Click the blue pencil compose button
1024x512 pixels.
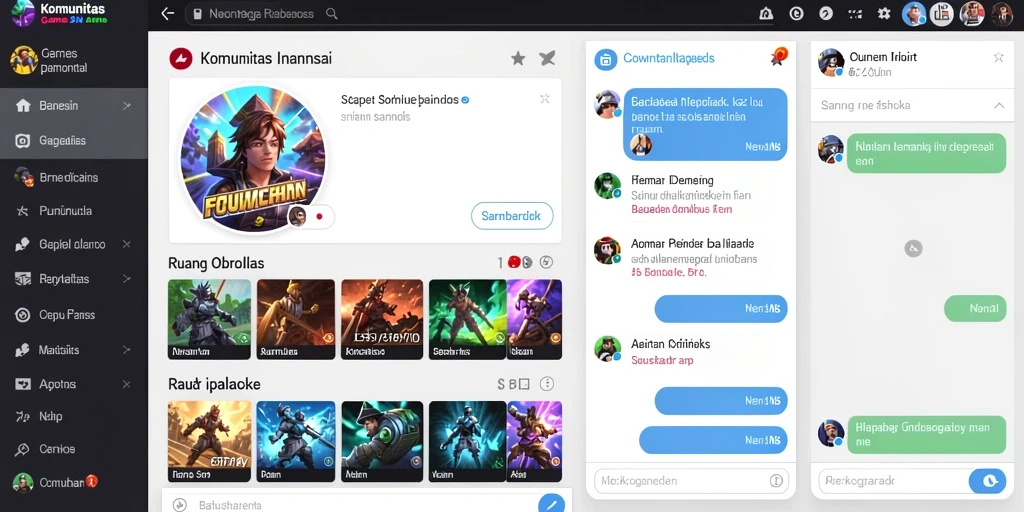pos(551,504)
